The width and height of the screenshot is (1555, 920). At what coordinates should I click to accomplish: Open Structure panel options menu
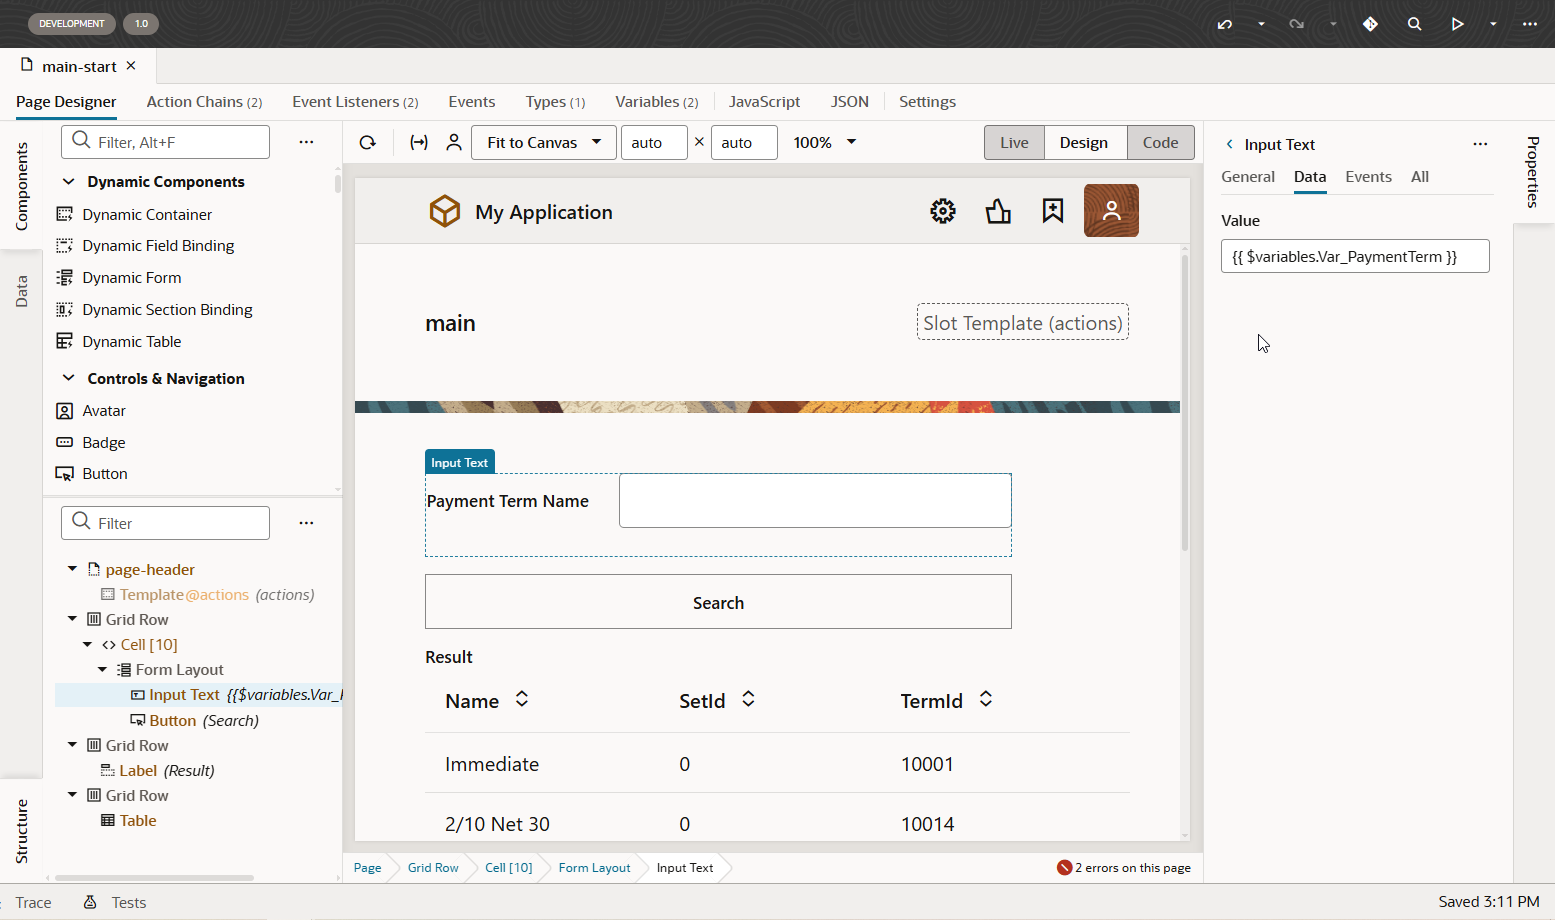coord(306,523)
